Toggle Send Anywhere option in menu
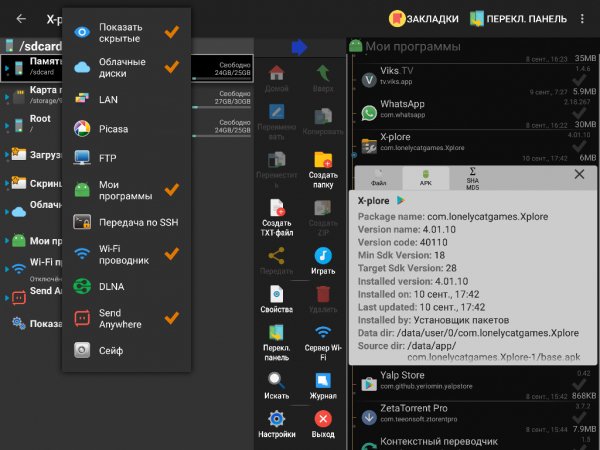This screenshot has width=600, height=450. (x=126, y=318)
